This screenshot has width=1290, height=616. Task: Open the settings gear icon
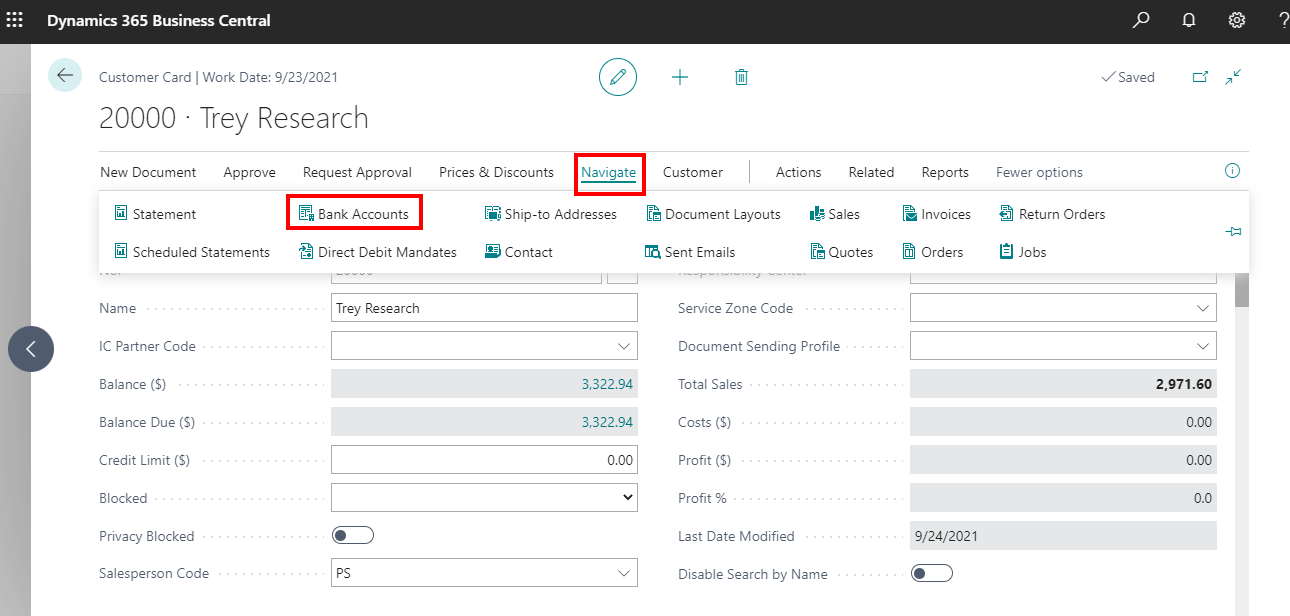1236,20
